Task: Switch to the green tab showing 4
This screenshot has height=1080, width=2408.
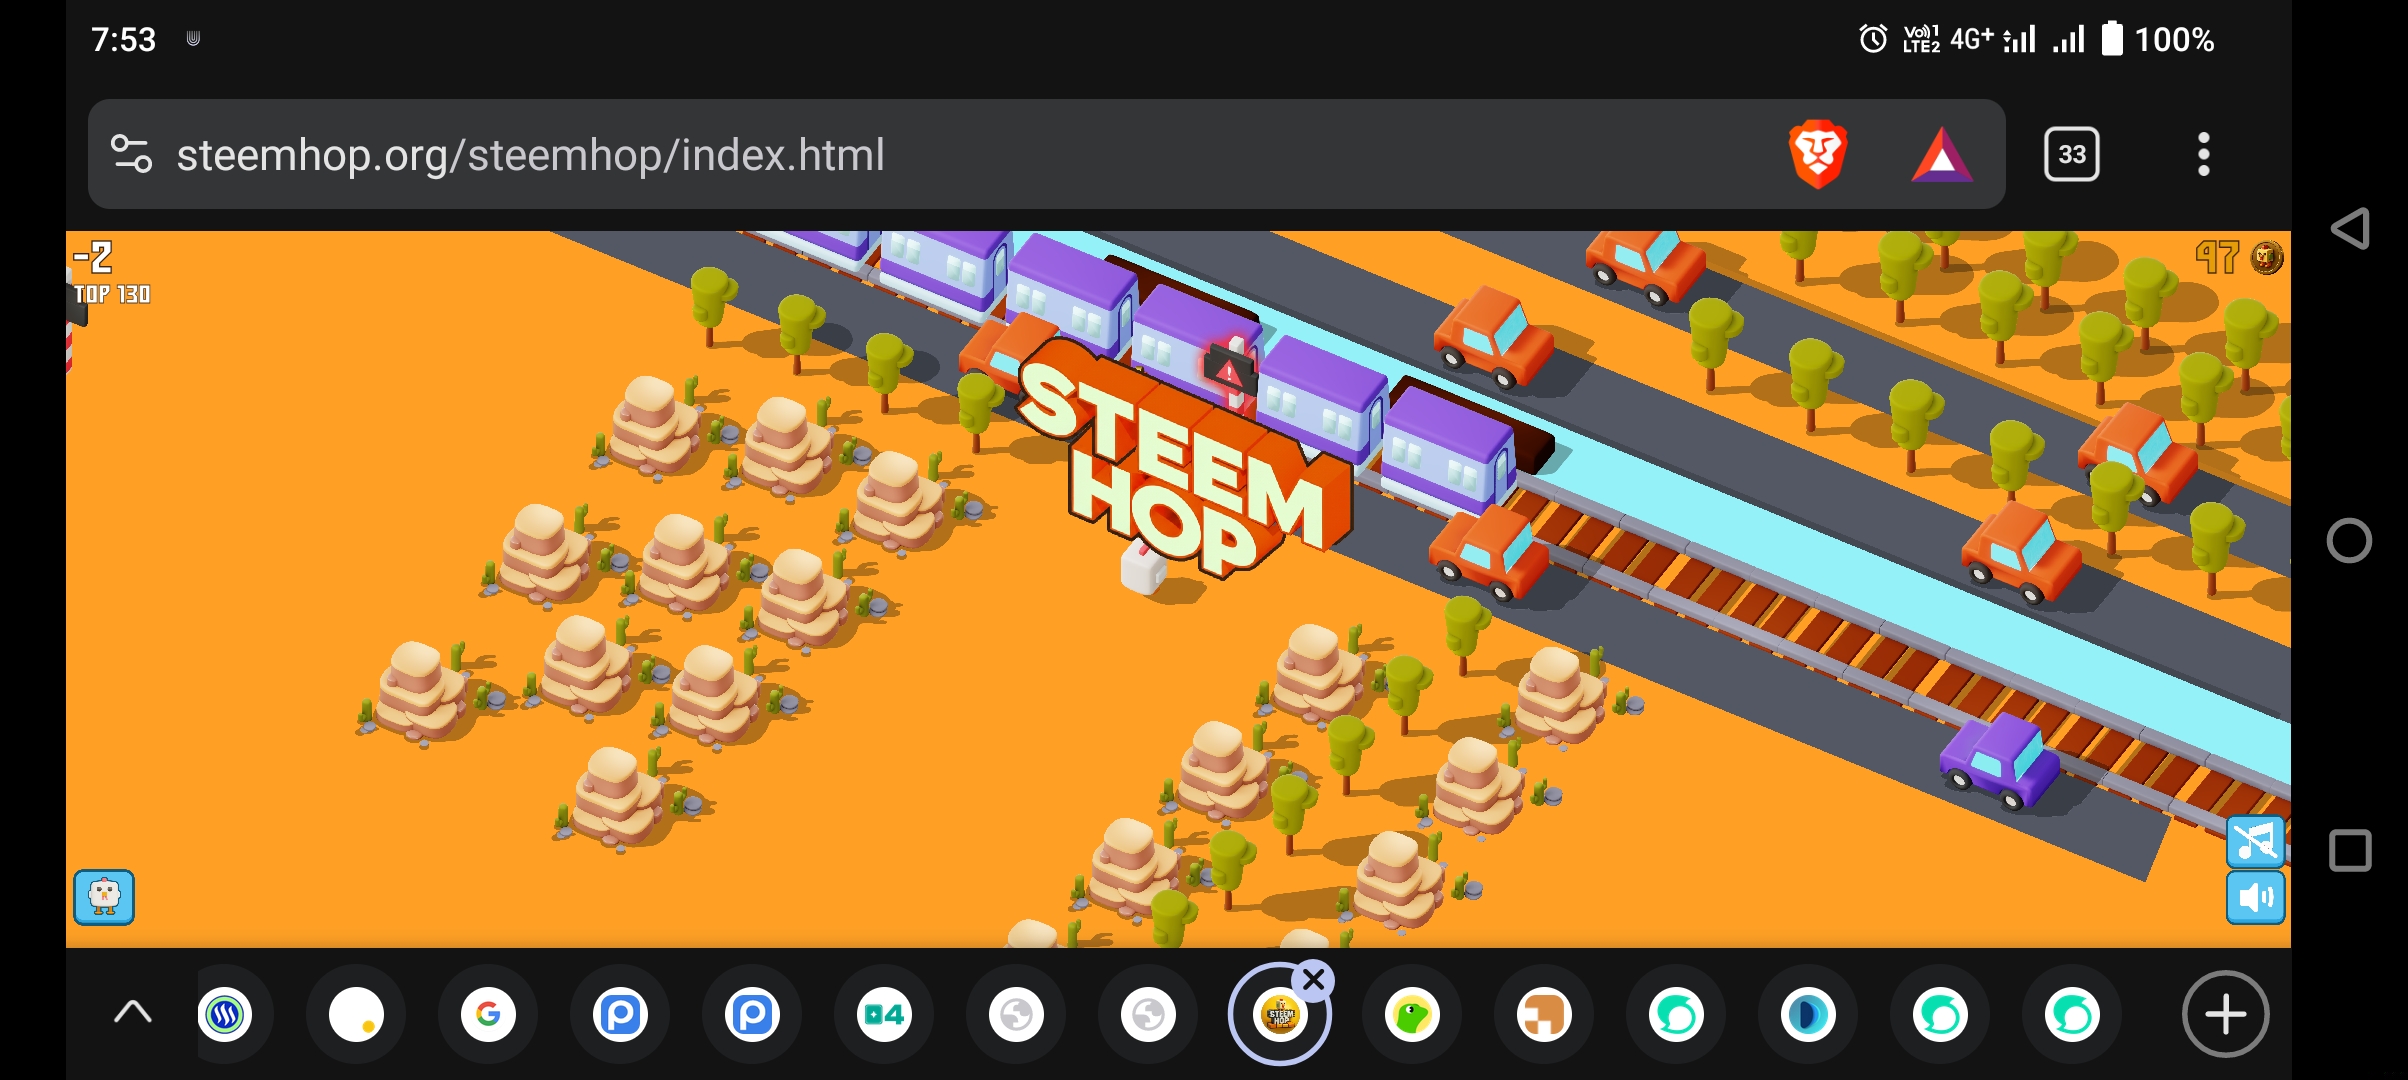Action: 884,1015
